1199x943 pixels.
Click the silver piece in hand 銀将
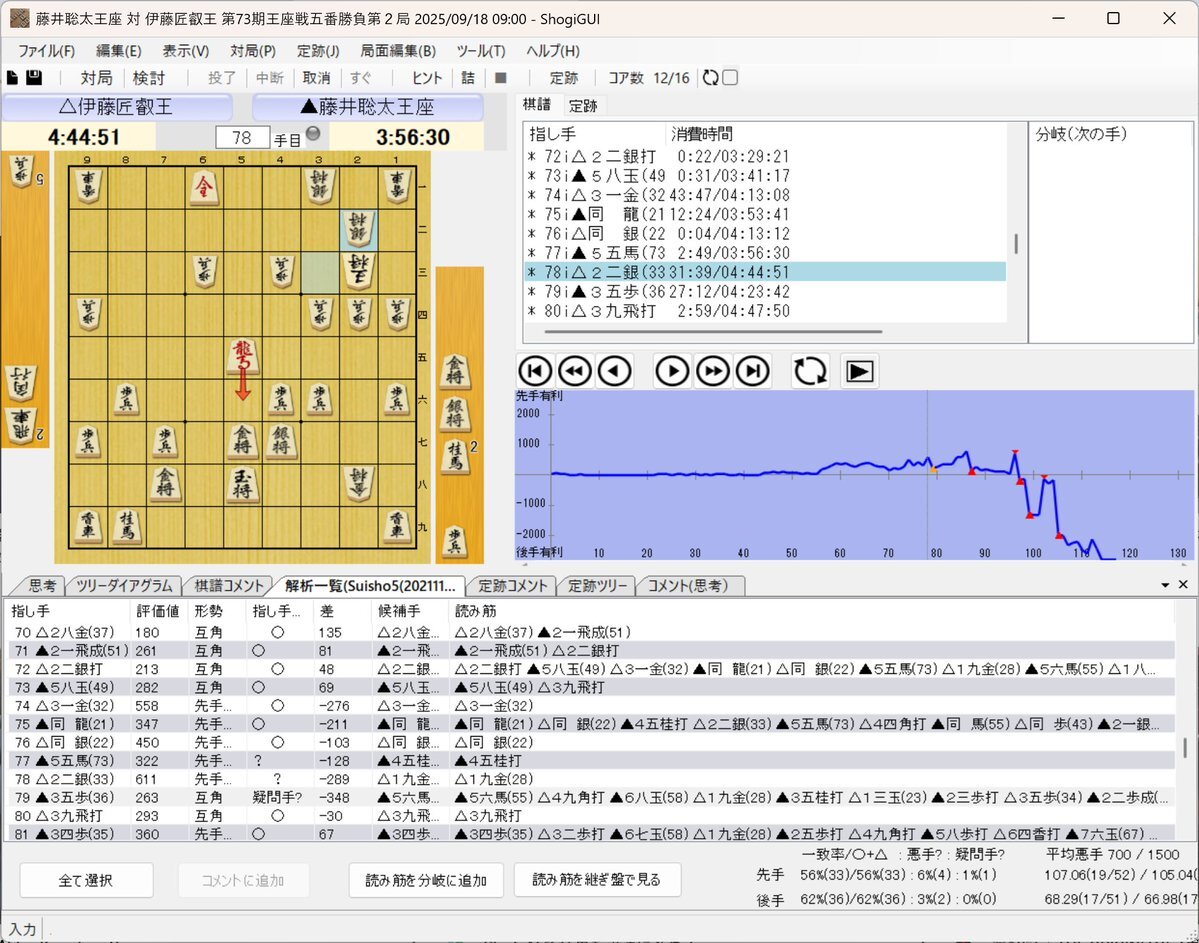click(x=455, y=413)
